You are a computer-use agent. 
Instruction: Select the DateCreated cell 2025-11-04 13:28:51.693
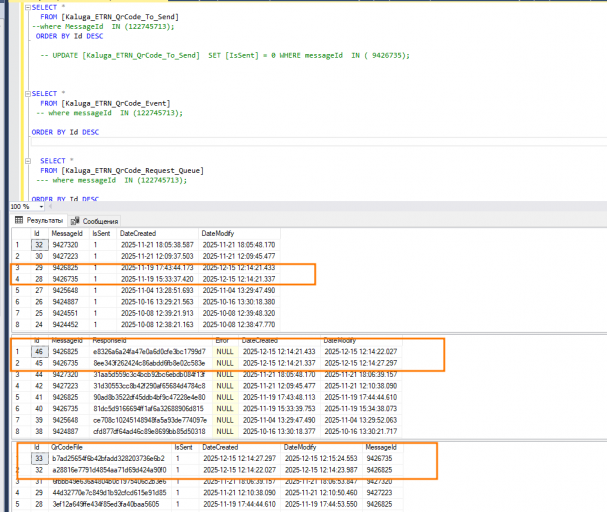(157, 290)
